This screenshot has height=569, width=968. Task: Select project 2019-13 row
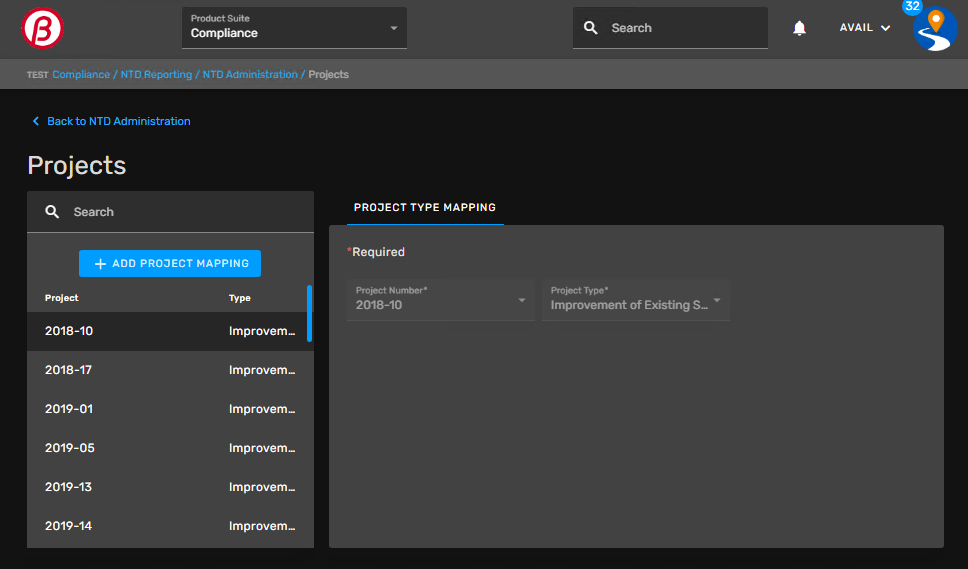[x=170, y=487]
